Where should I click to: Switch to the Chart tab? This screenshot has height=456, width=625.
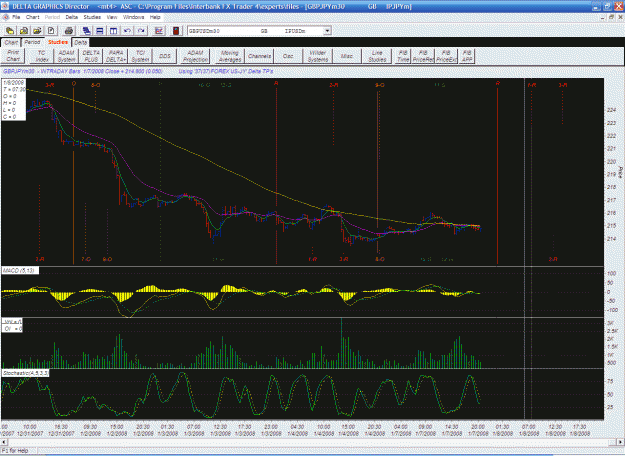tap(11, 42)
